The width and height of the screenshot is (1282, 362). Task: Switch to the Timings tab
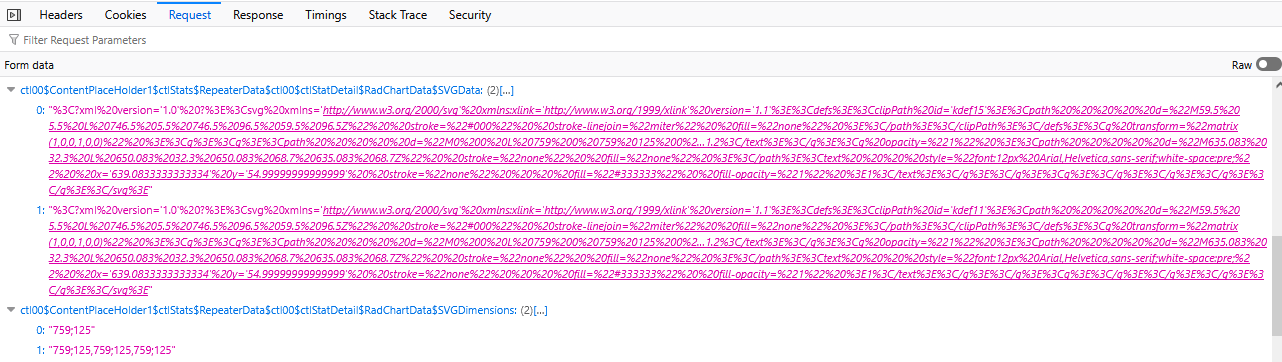(326, 15)
